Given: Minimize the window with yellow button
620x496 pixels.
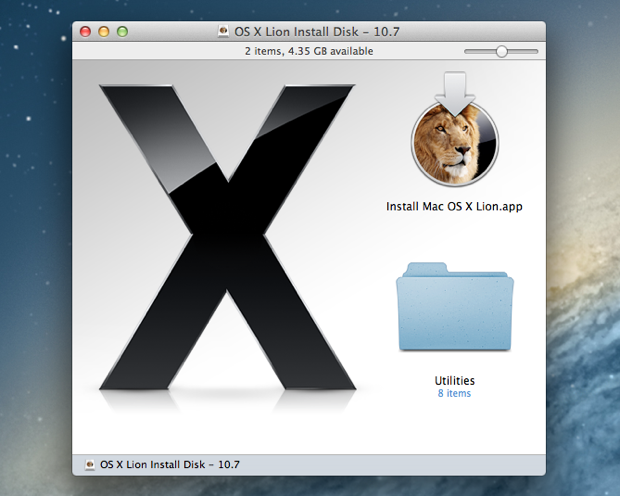Looking at the screenshot, I should (x=104, y=32).
